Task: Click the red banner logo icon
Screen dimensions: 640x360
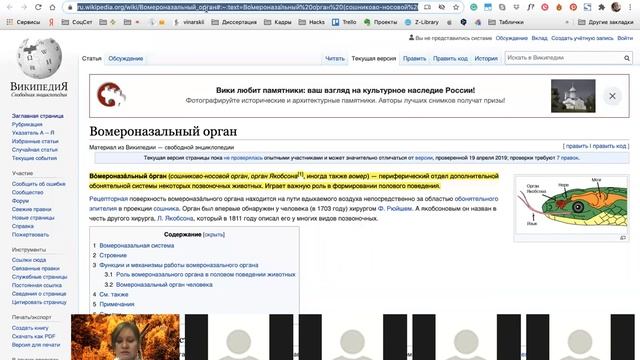Action: (x=111, y=94)
